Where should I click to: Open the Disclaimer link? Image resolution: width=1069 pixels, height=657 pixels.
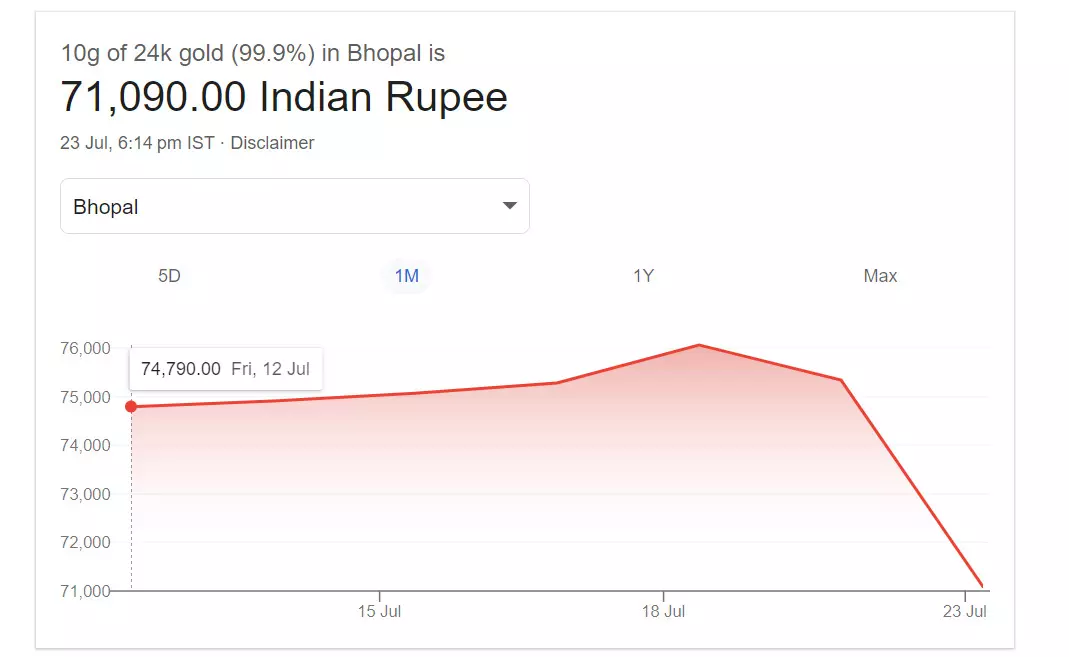272,143
